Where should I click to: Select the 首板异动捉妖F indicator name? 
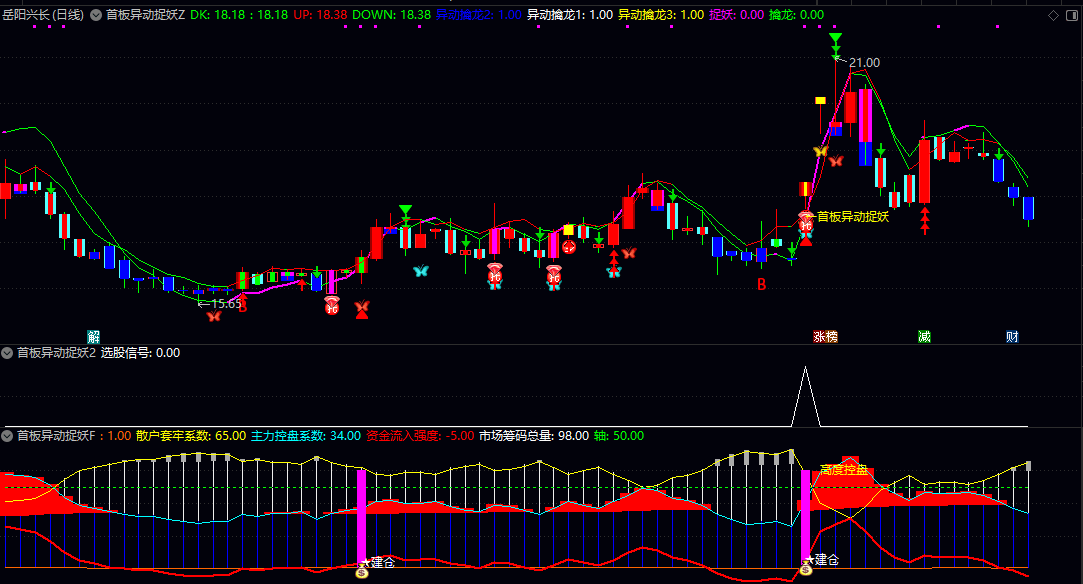(x=56, y=436)
